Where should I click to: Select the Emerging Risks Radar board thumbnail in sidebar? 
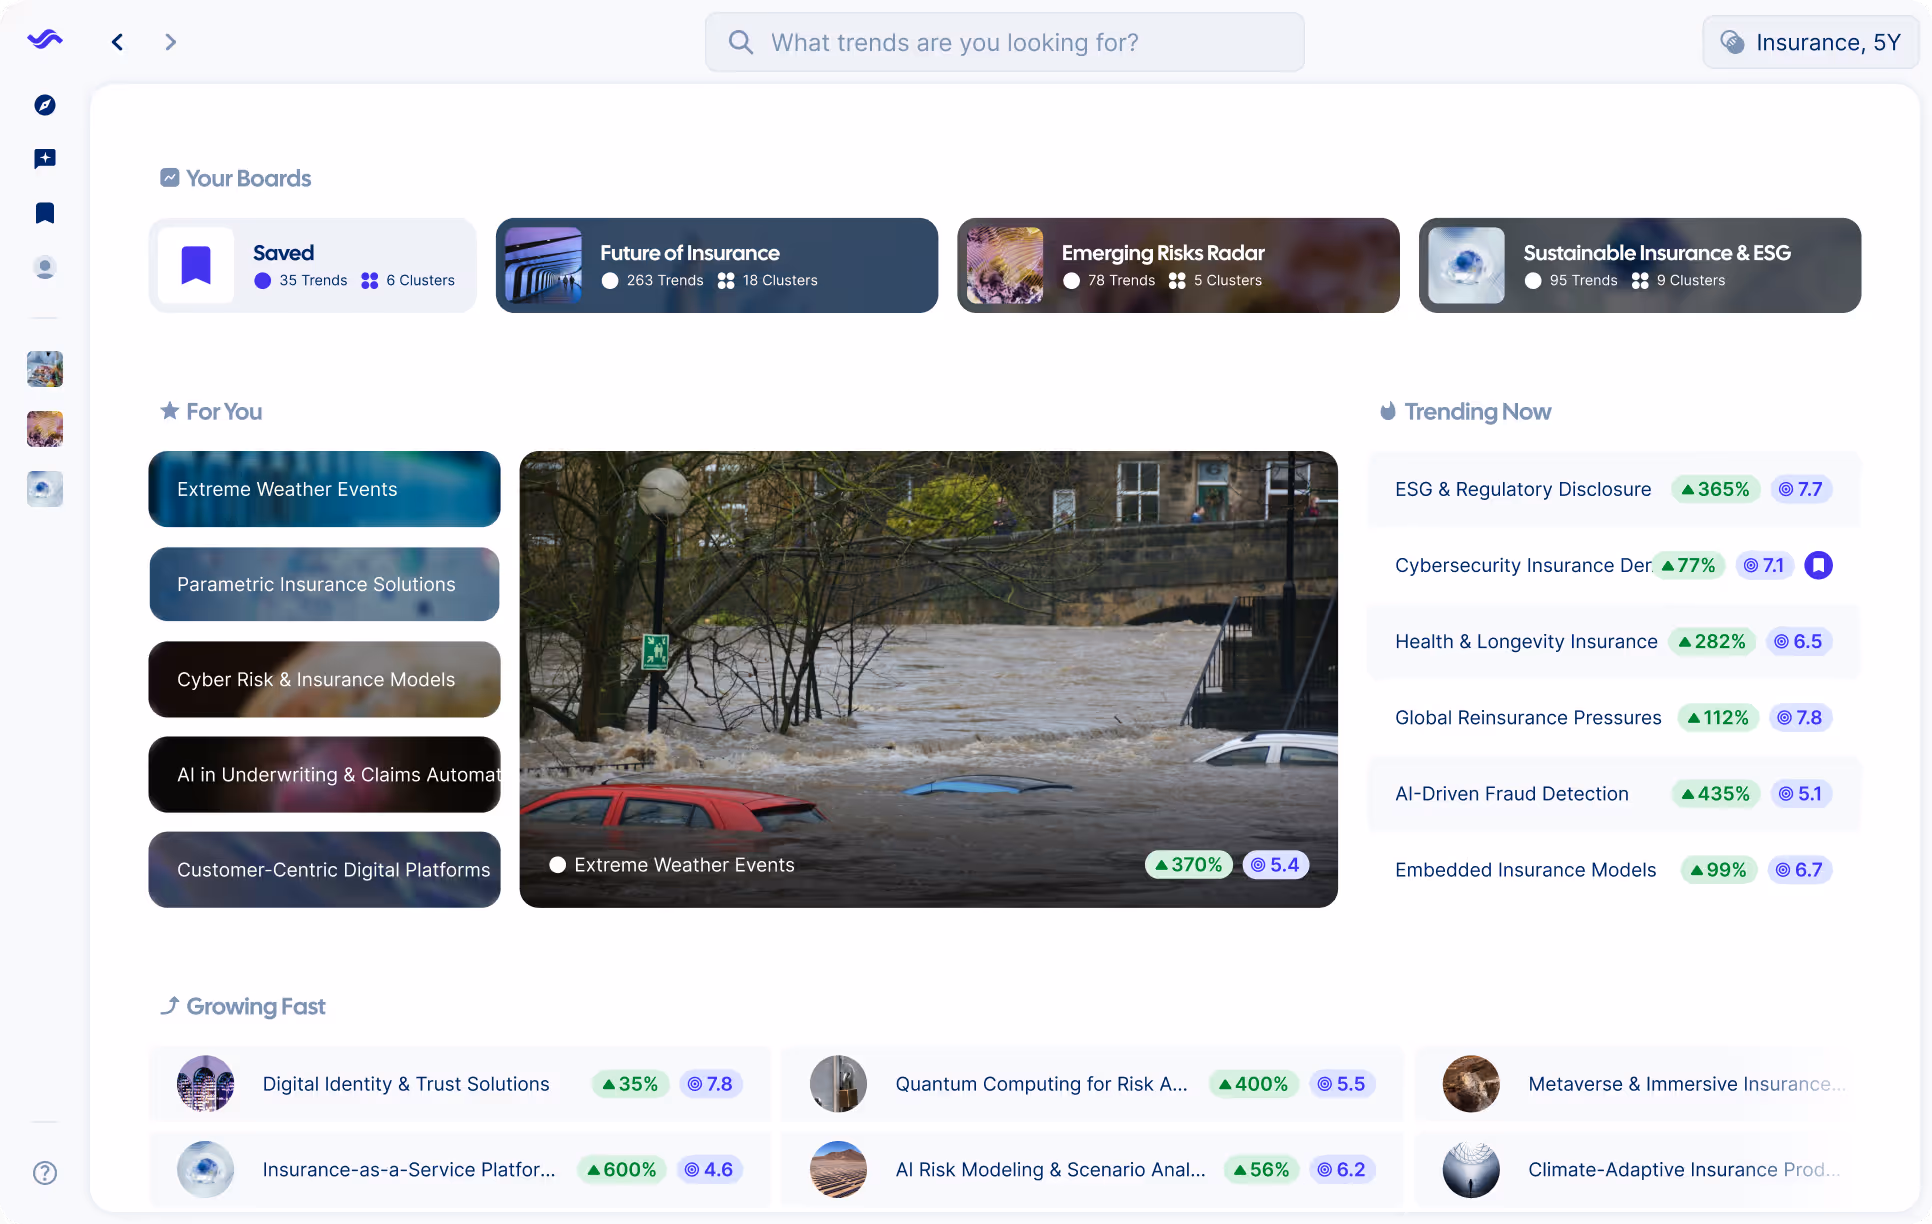click(45, 430)
